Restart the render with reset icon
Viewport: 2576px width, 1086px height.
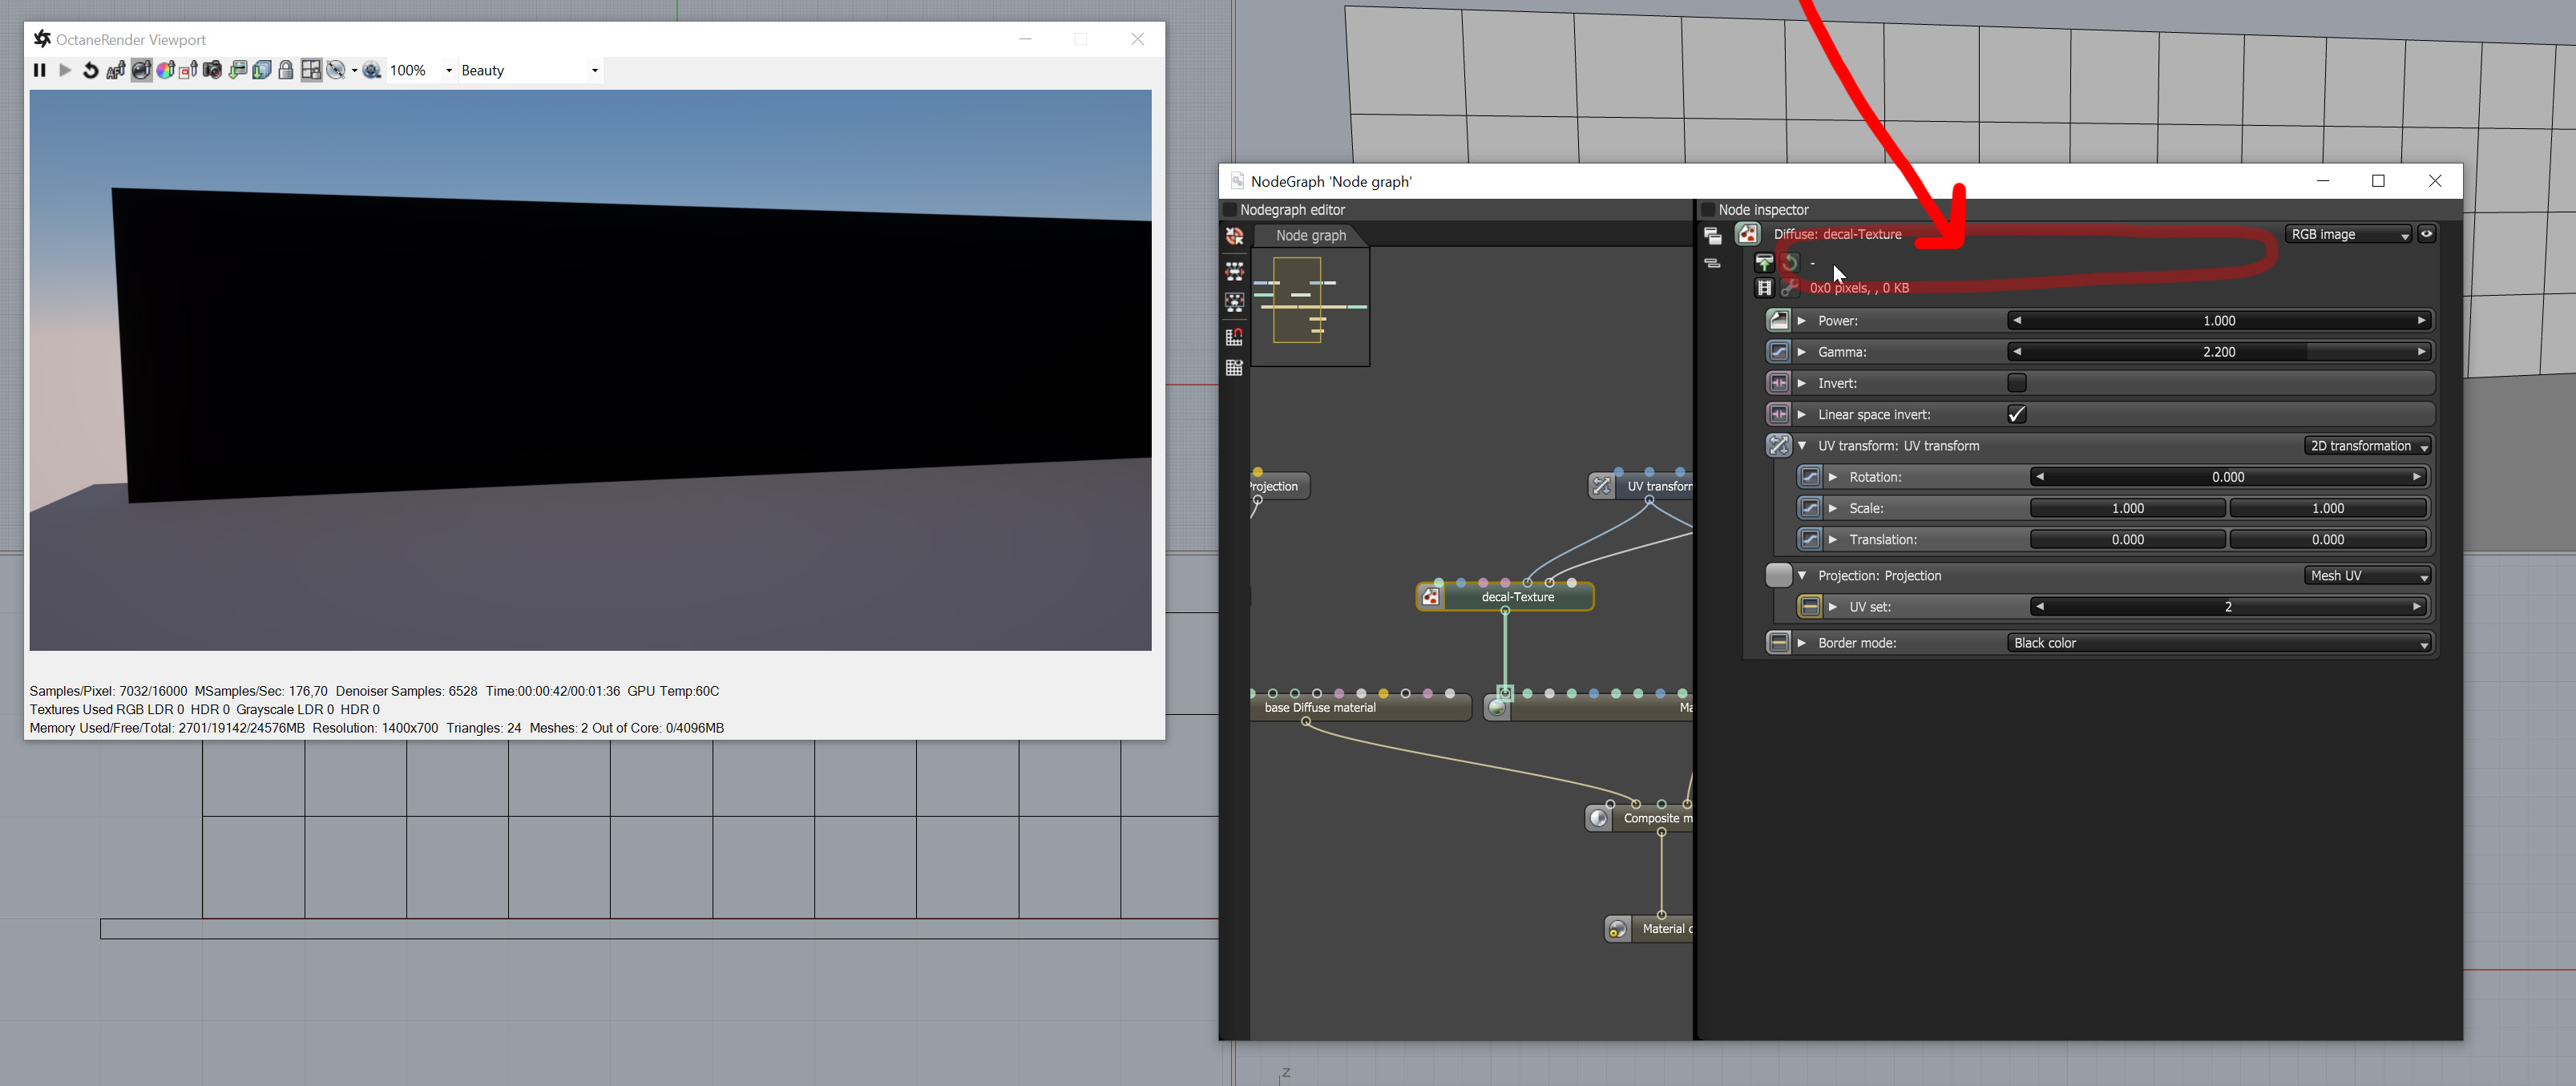point(90,70)
